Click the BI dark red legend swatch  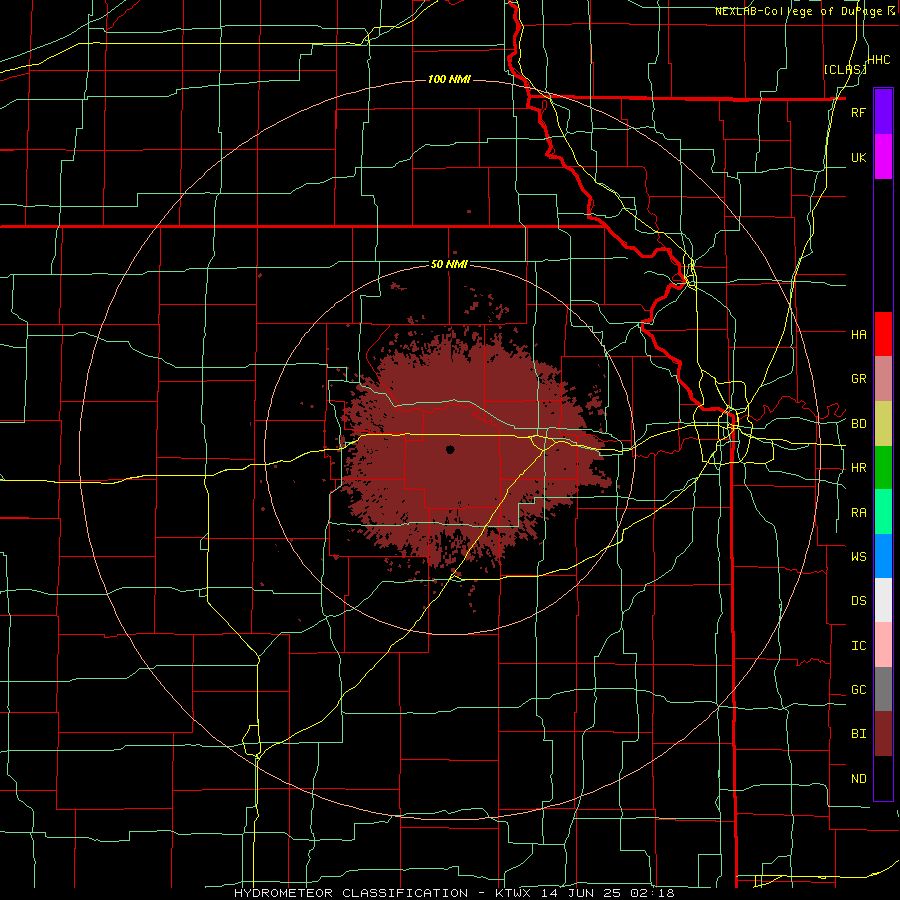tap(883, 734)
